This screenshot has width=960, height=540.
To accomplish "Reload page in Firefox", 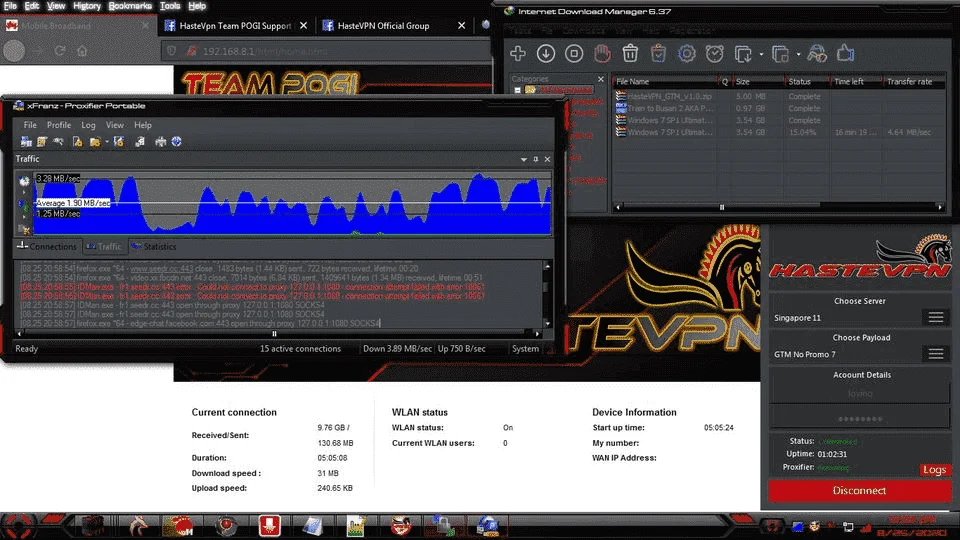I will tap(60, 51).
